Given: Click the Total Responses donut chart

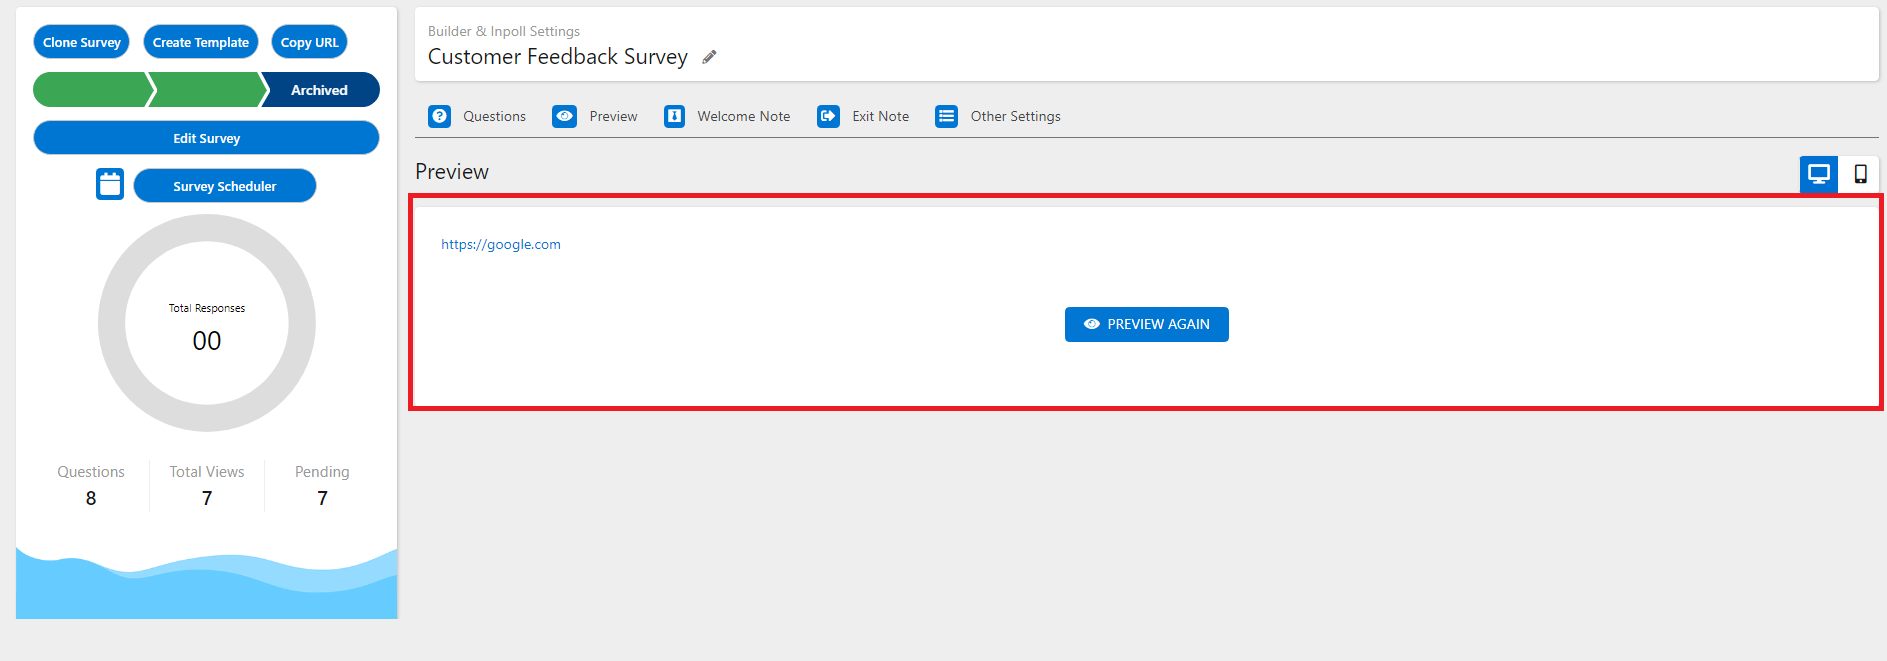Looking at the screenshot, I should tap(207, 323).
